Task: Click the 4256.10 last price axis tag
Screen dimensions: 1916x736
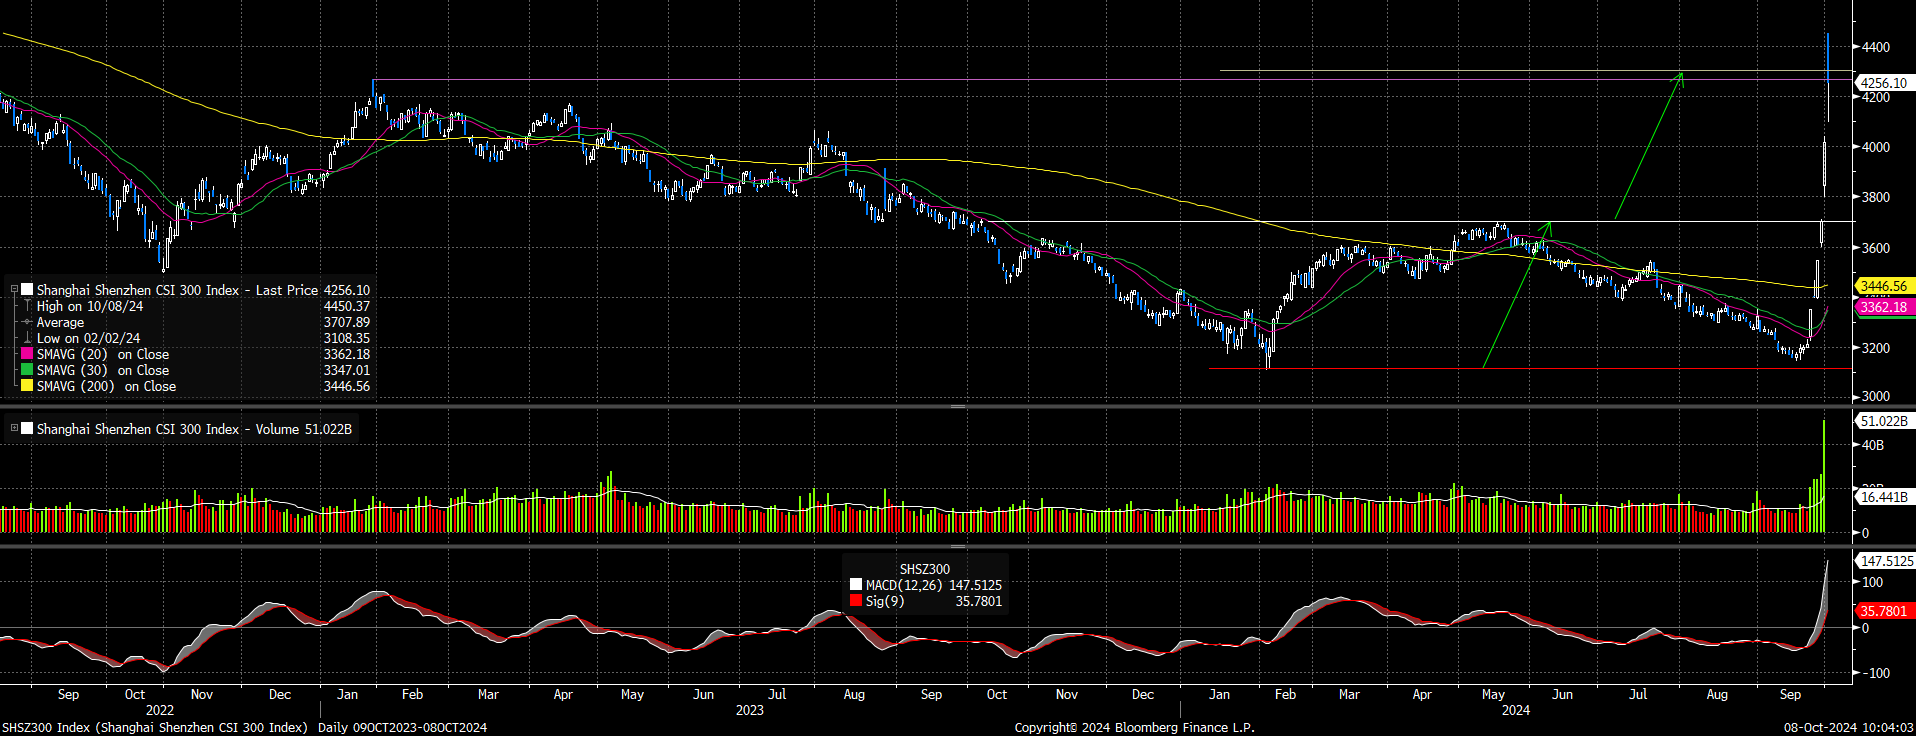Action: [x=1884, y=83]
